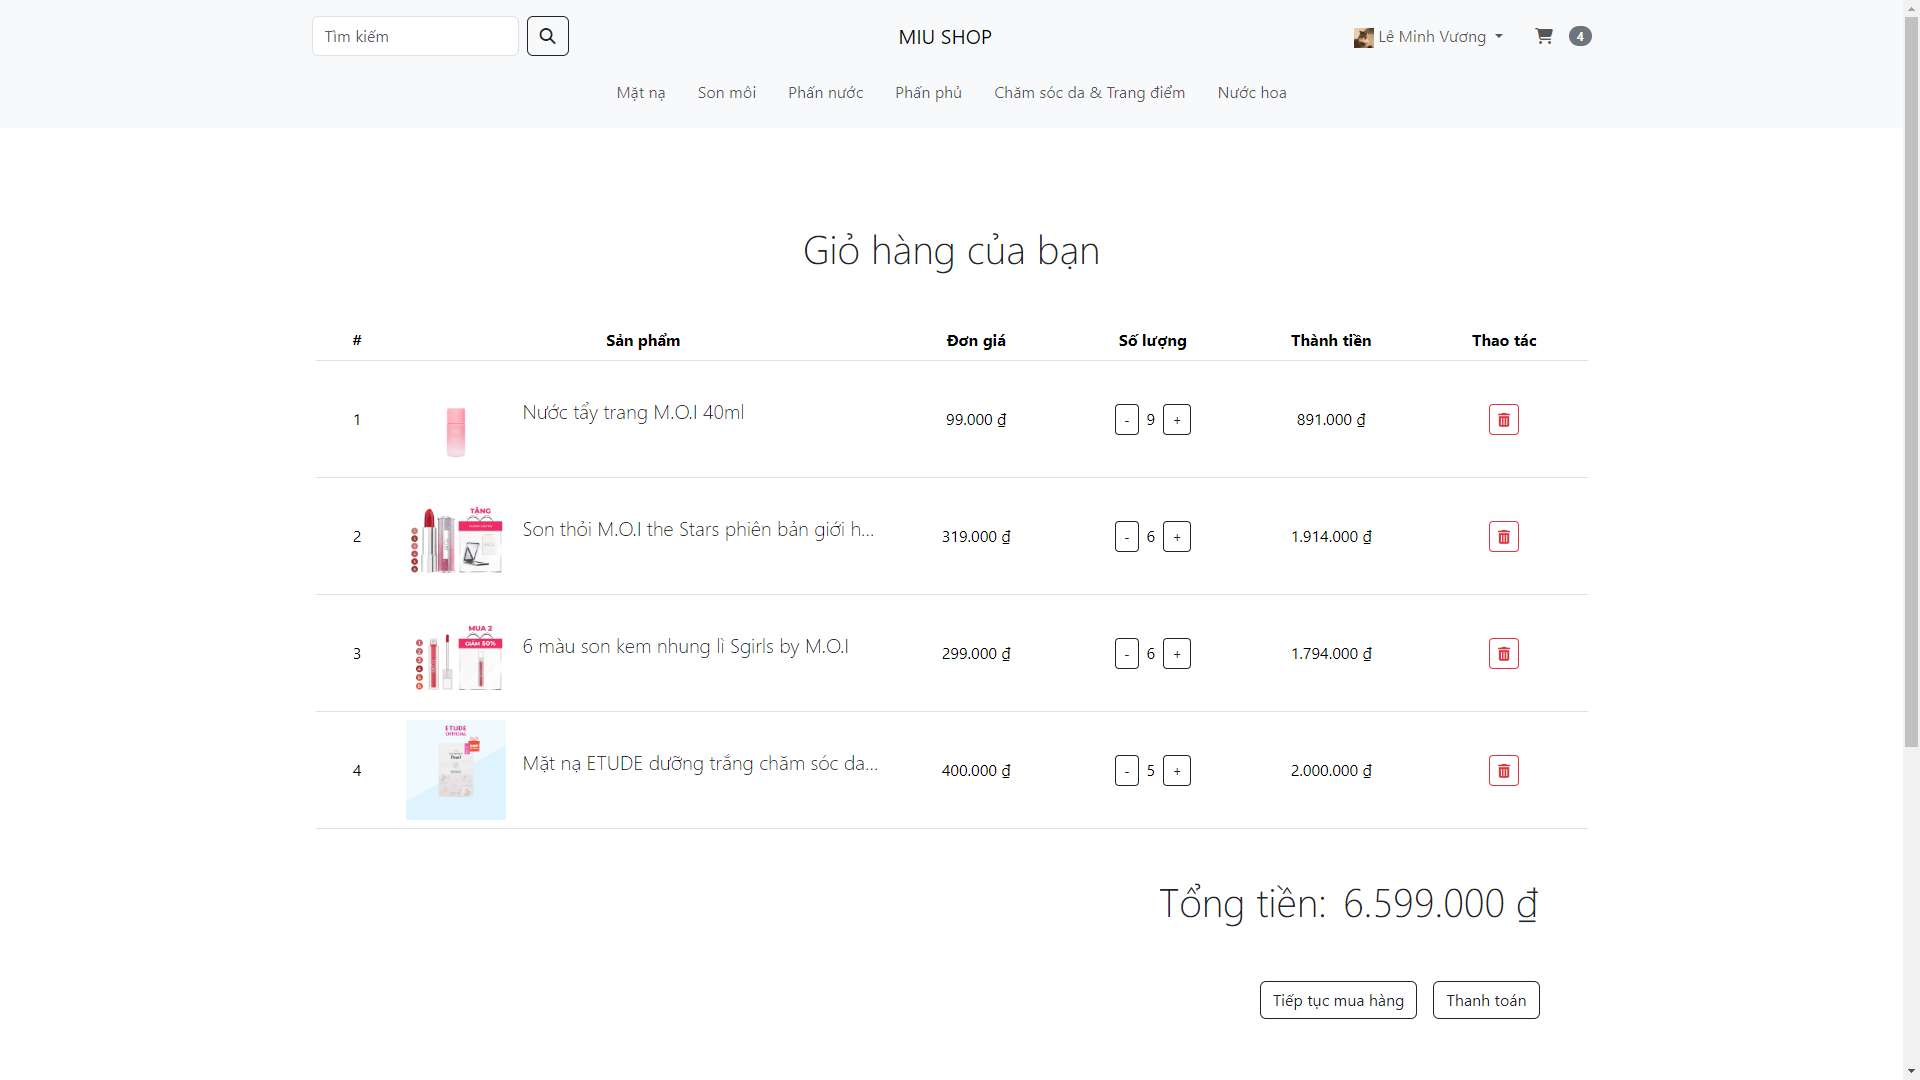The width and height of the screenshot is (1920, 1080).
Task: Remove Mặt nạ ETUDE with trash icon
Action: click(1503, 771)
